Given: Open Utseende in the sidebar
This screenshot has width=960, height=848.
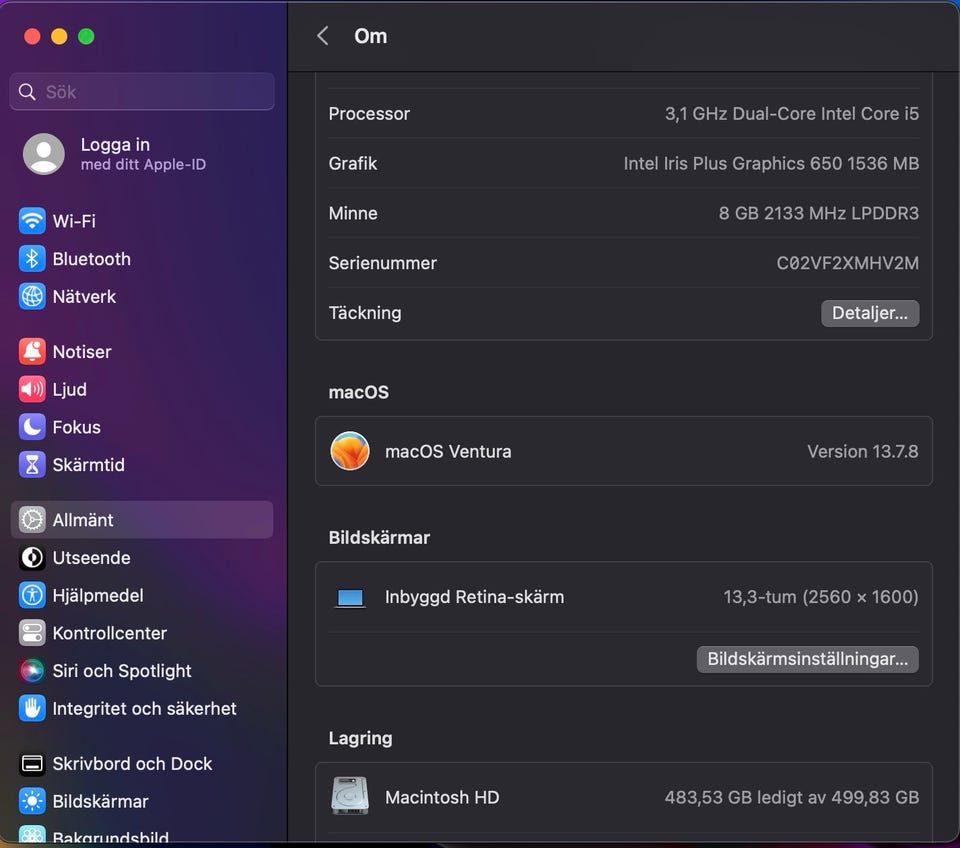Looking at the screenshot, I should (92, 558).
